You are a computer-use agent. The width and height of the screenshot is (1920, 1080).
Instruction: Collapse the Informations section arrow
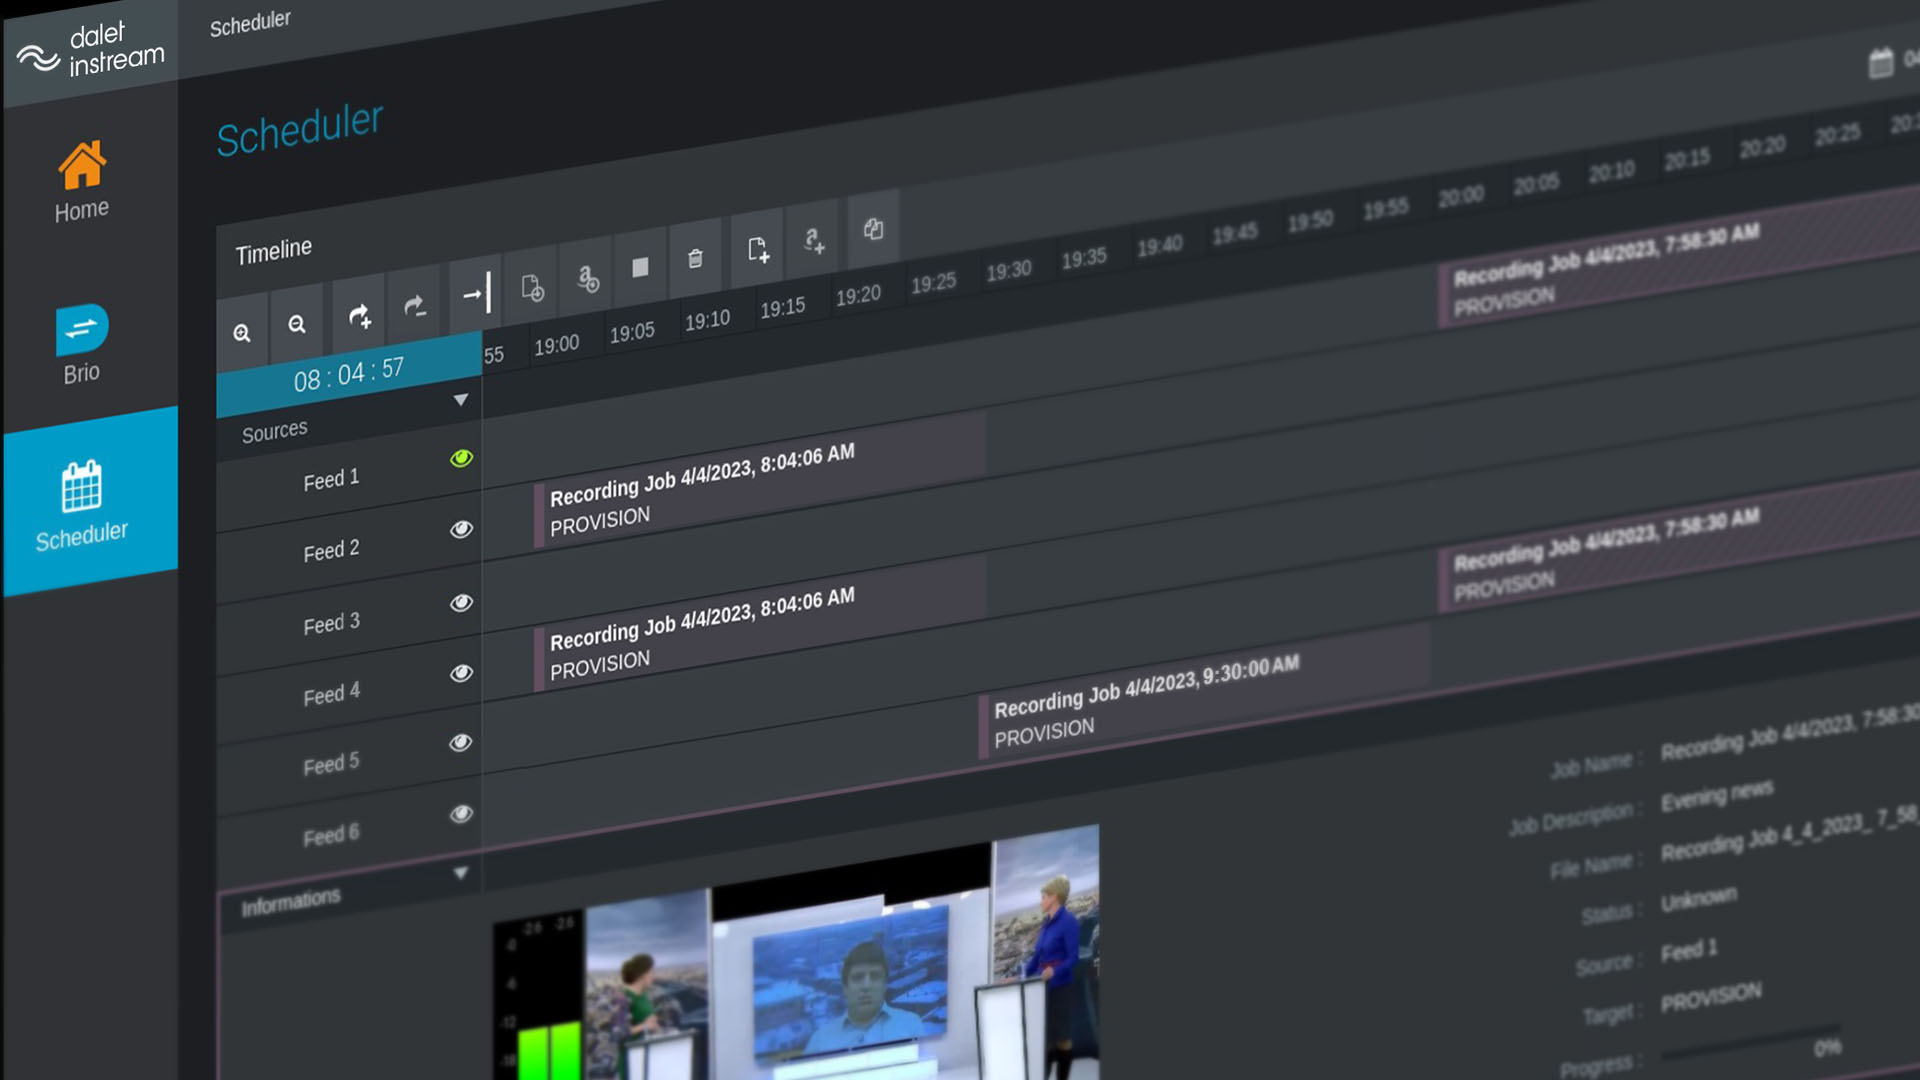click(x=460, y=873)
